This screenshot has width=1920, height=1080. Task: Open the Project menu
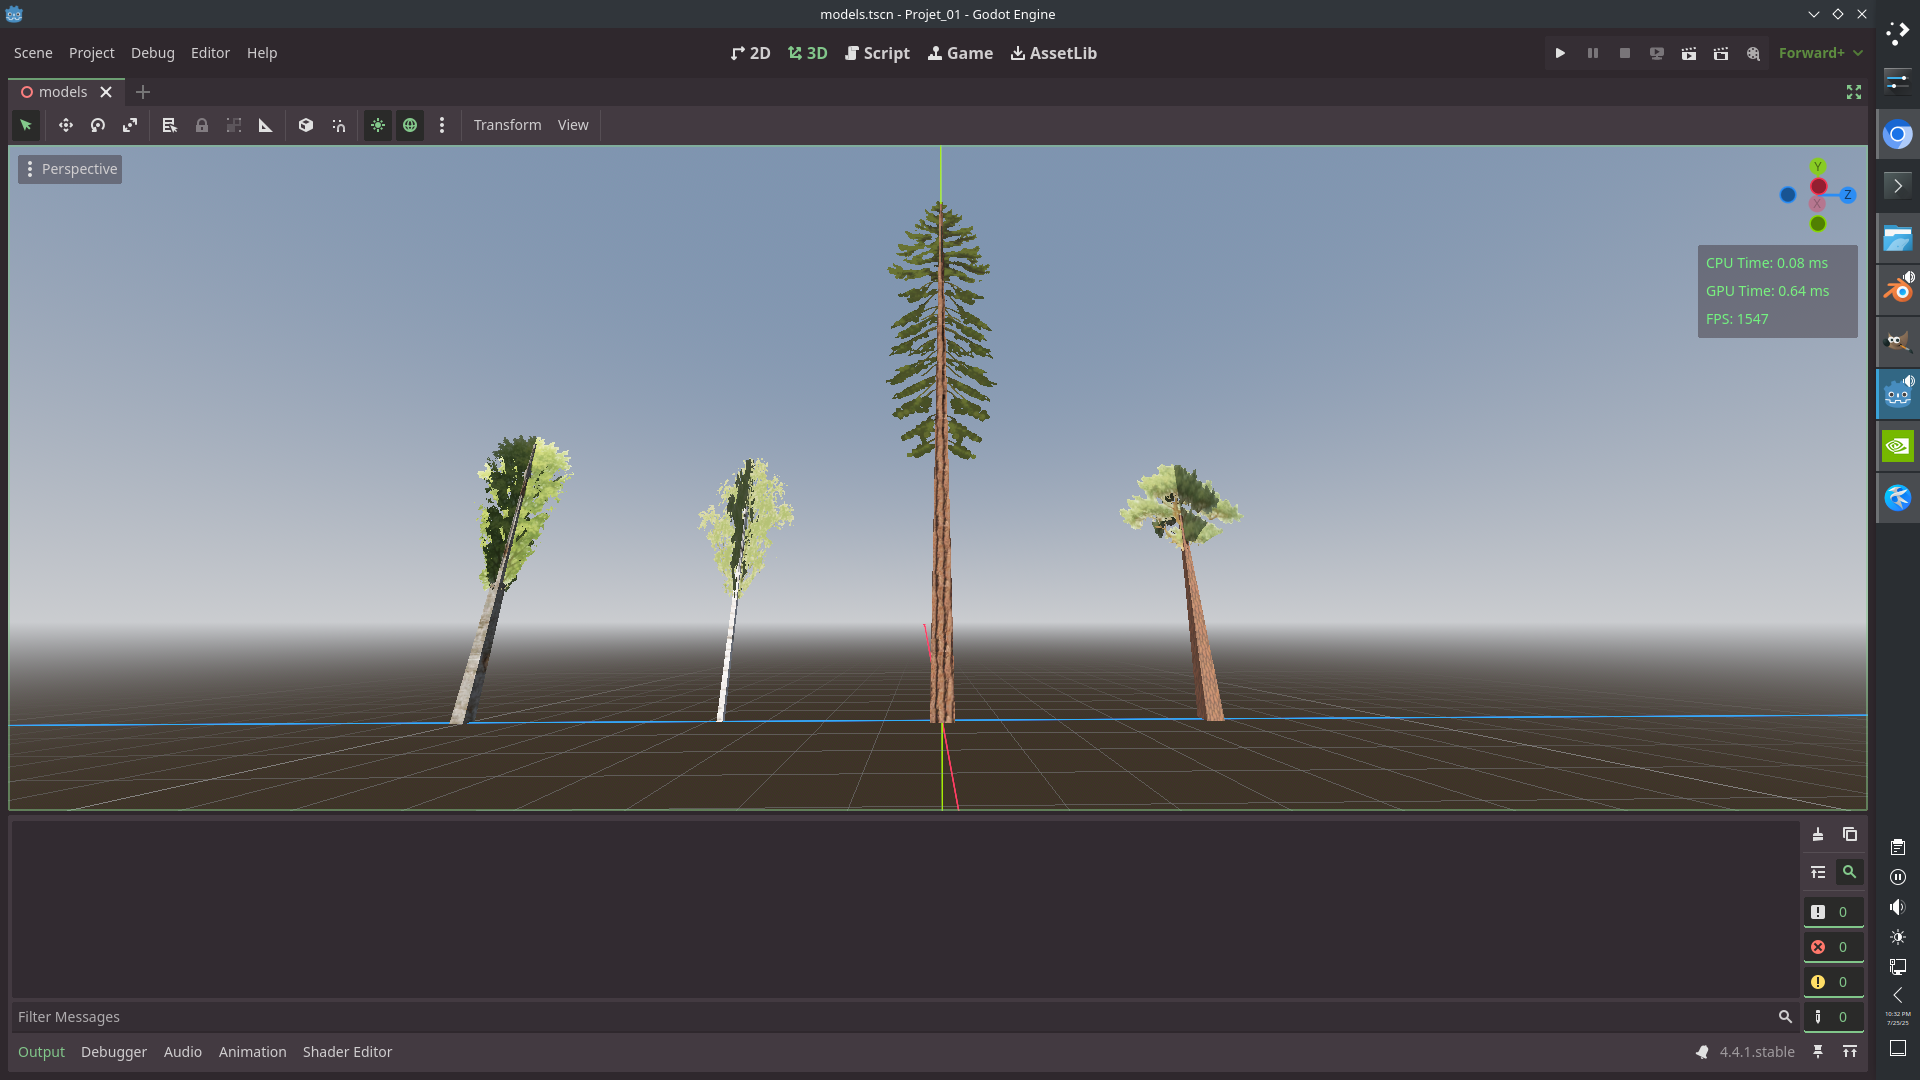pyautogui.click(x=91, y=53)
